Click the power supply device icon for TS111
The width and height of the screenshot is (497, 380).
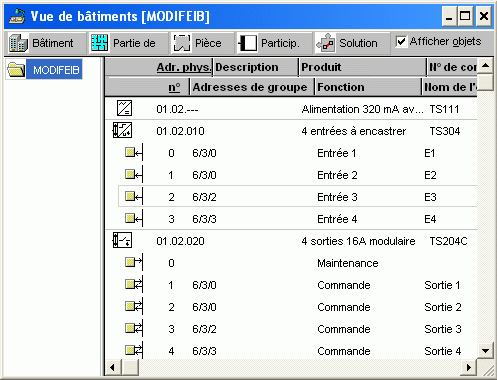click(x=124, y=108)
